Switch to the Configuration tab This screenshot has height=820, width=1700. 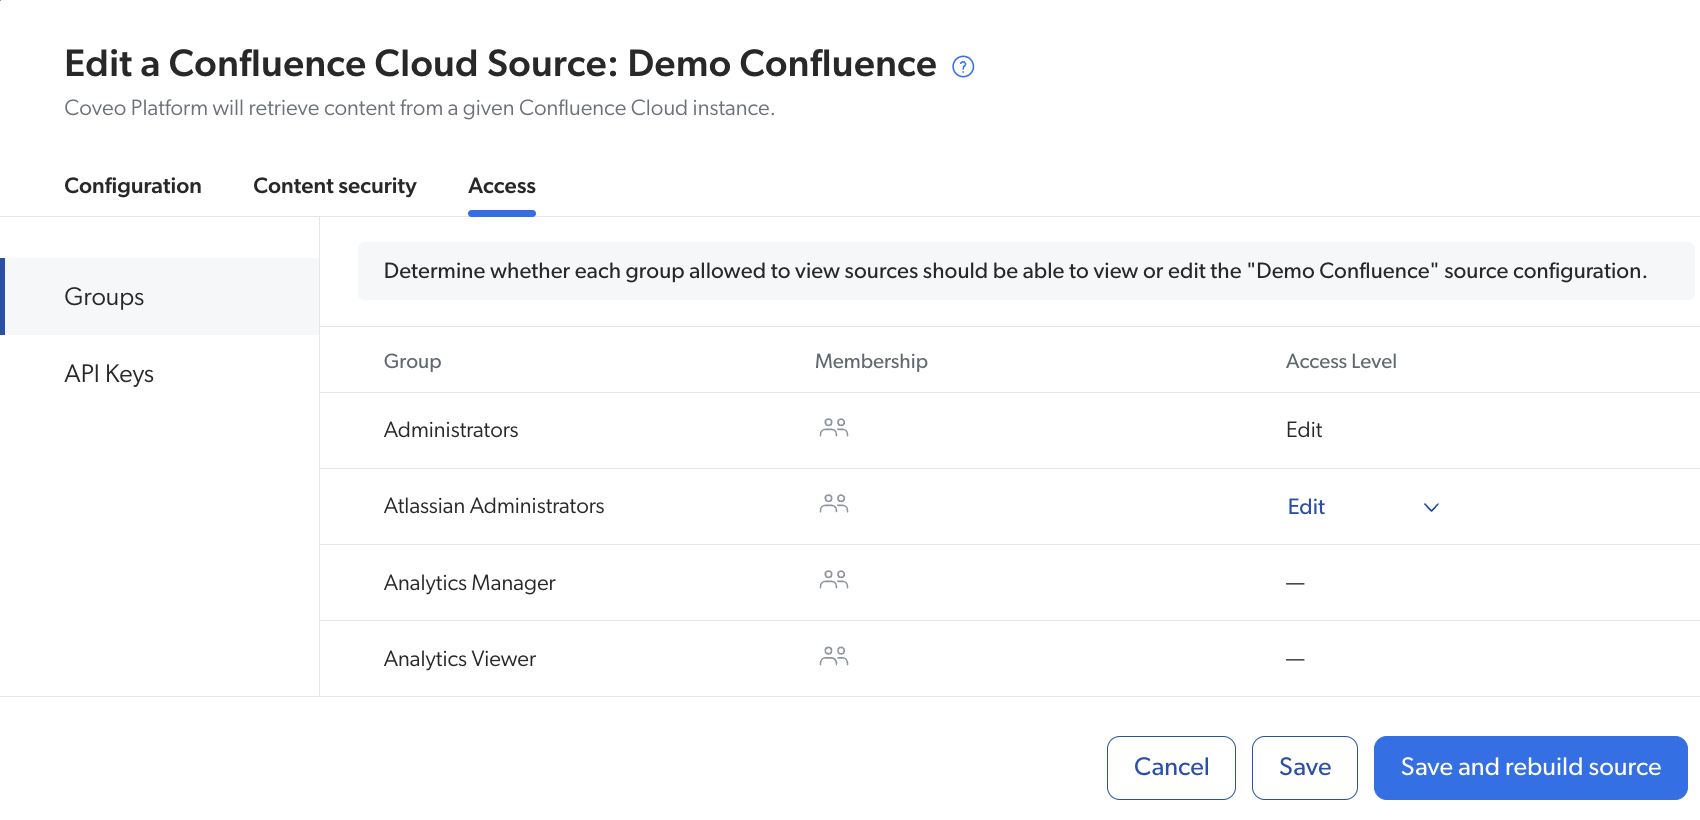[x=133, y=186]
